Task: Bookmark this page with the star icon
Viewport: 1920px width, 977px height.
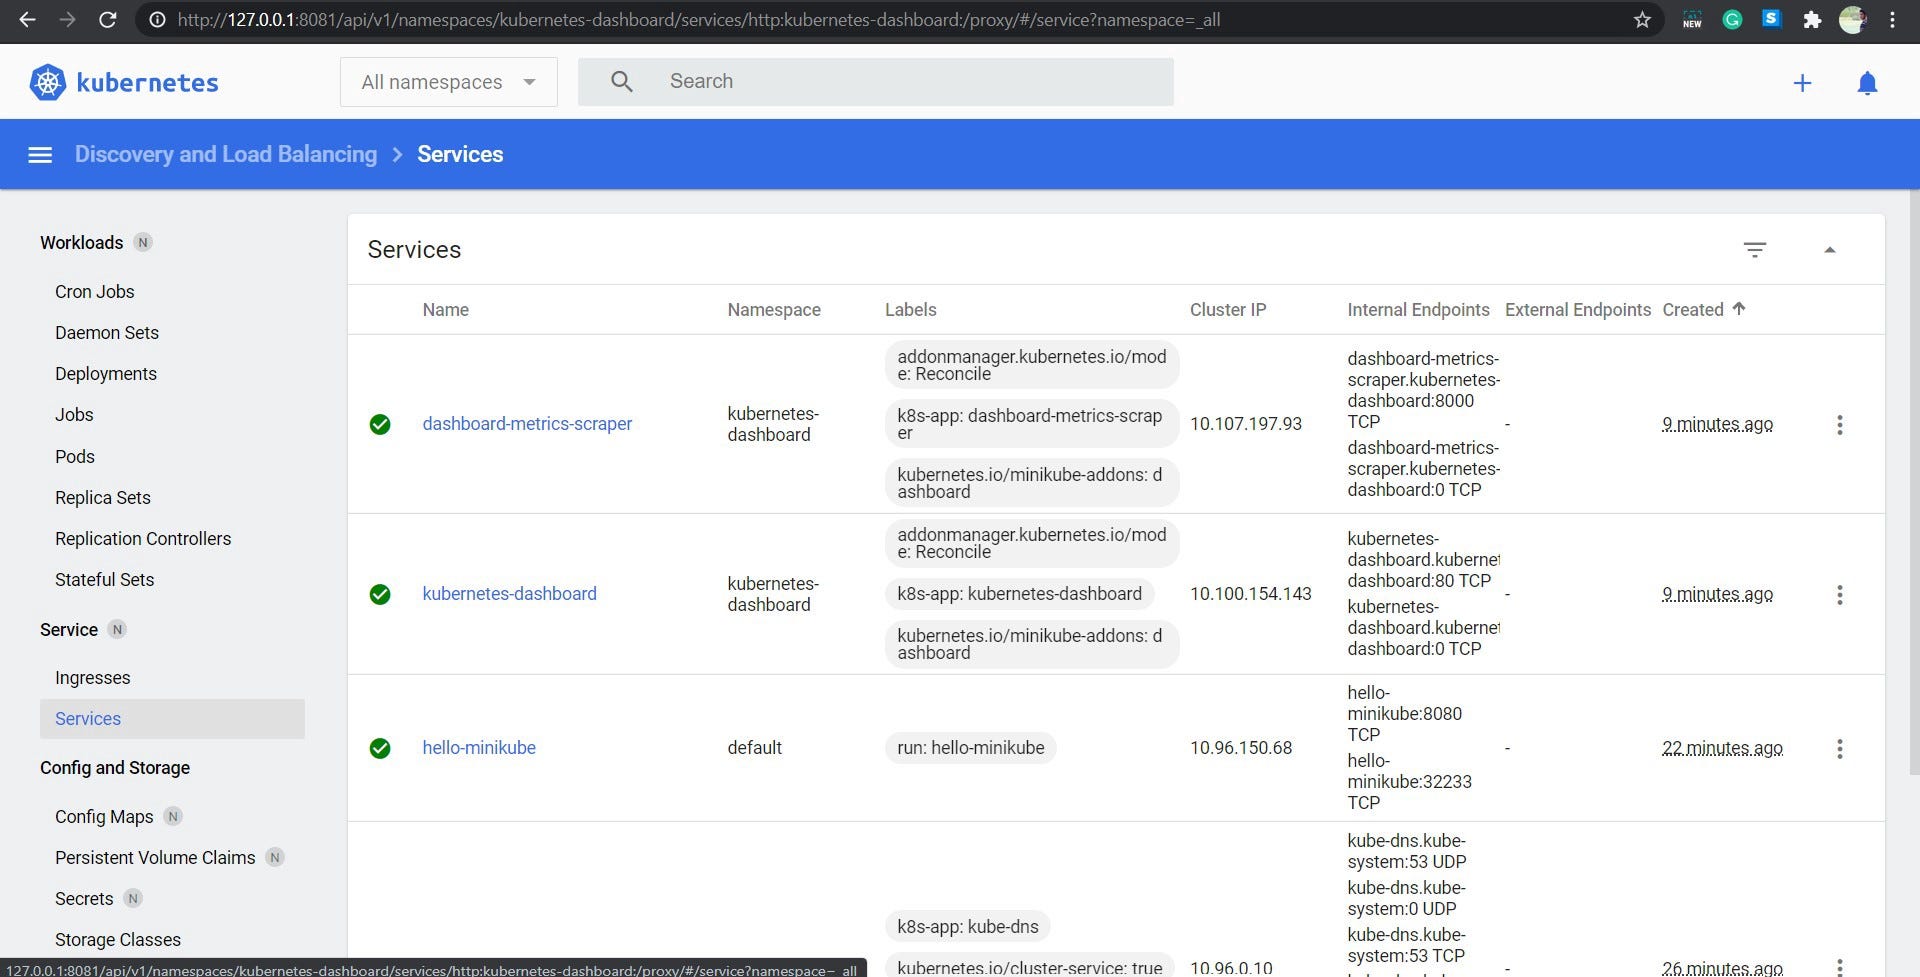Action: [1642, 20]
